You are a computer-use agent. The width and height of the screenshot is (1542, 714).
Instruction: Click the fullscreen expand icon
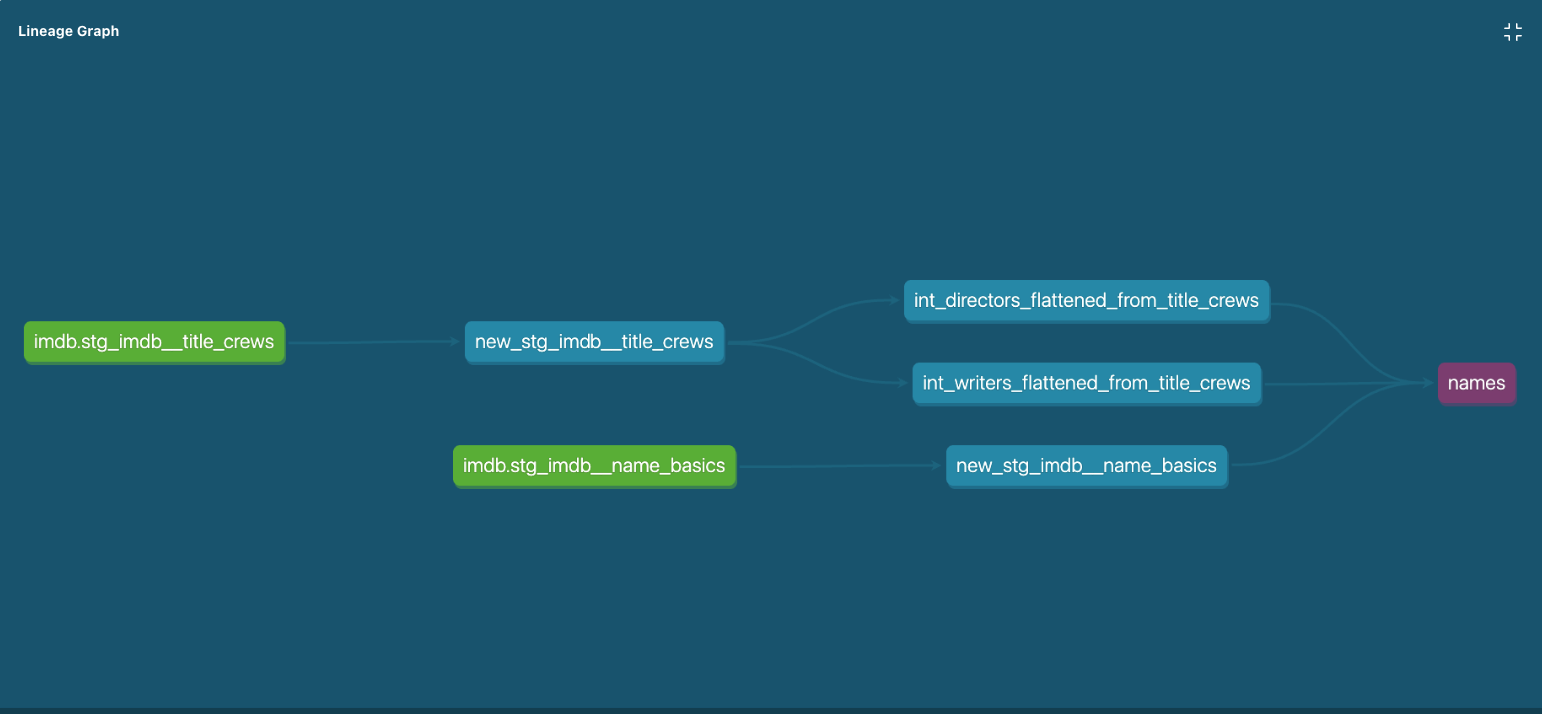(1512, 31)
